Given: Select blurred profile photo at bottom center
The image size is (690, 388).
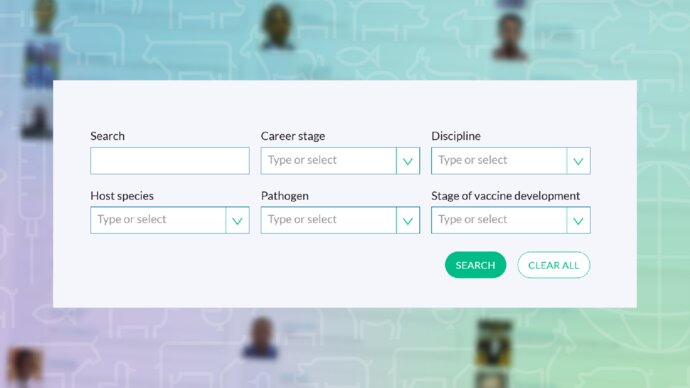Looking at the screenshot, I should pyautogui.click(x=261, y=338).
